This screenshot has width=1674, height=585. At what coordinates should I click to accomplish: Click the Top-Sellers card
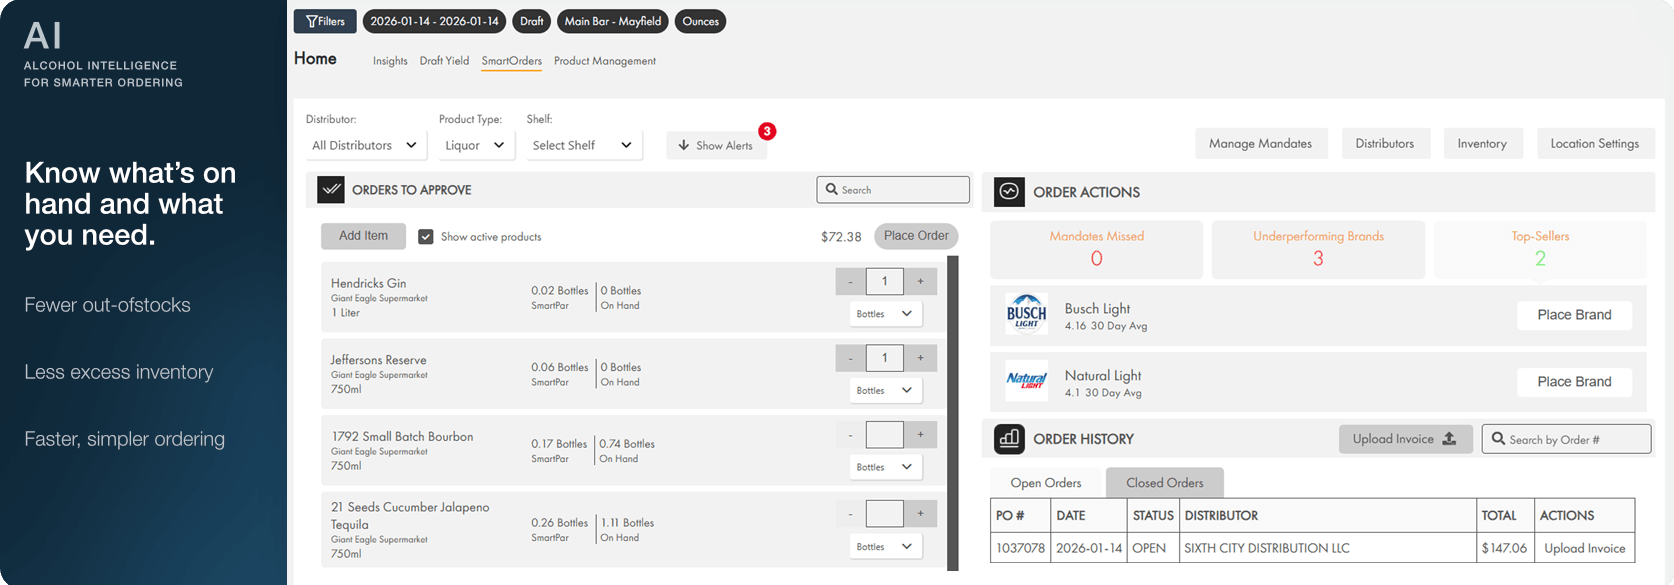tap(1540, 249)
